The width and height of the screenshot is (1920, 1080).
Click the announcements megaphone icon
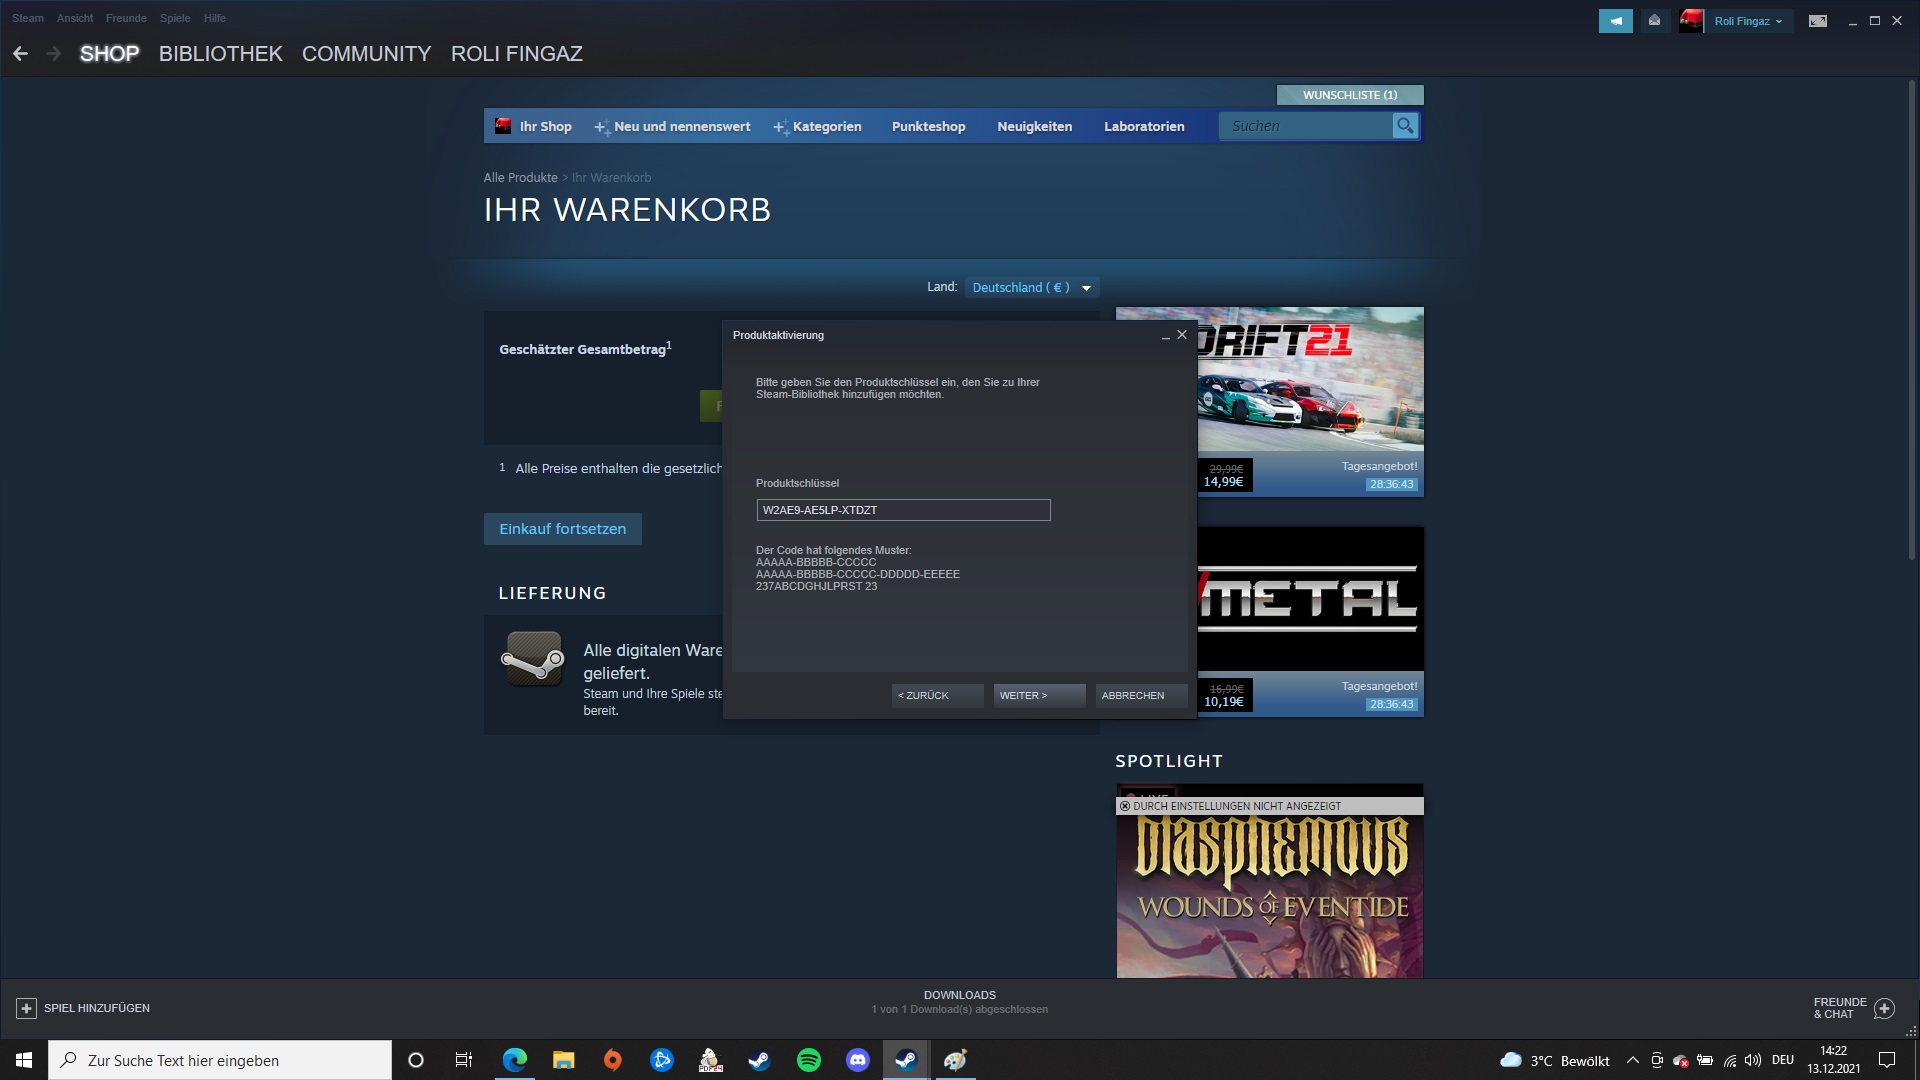pyautogui.click(x=1615, y=21)
